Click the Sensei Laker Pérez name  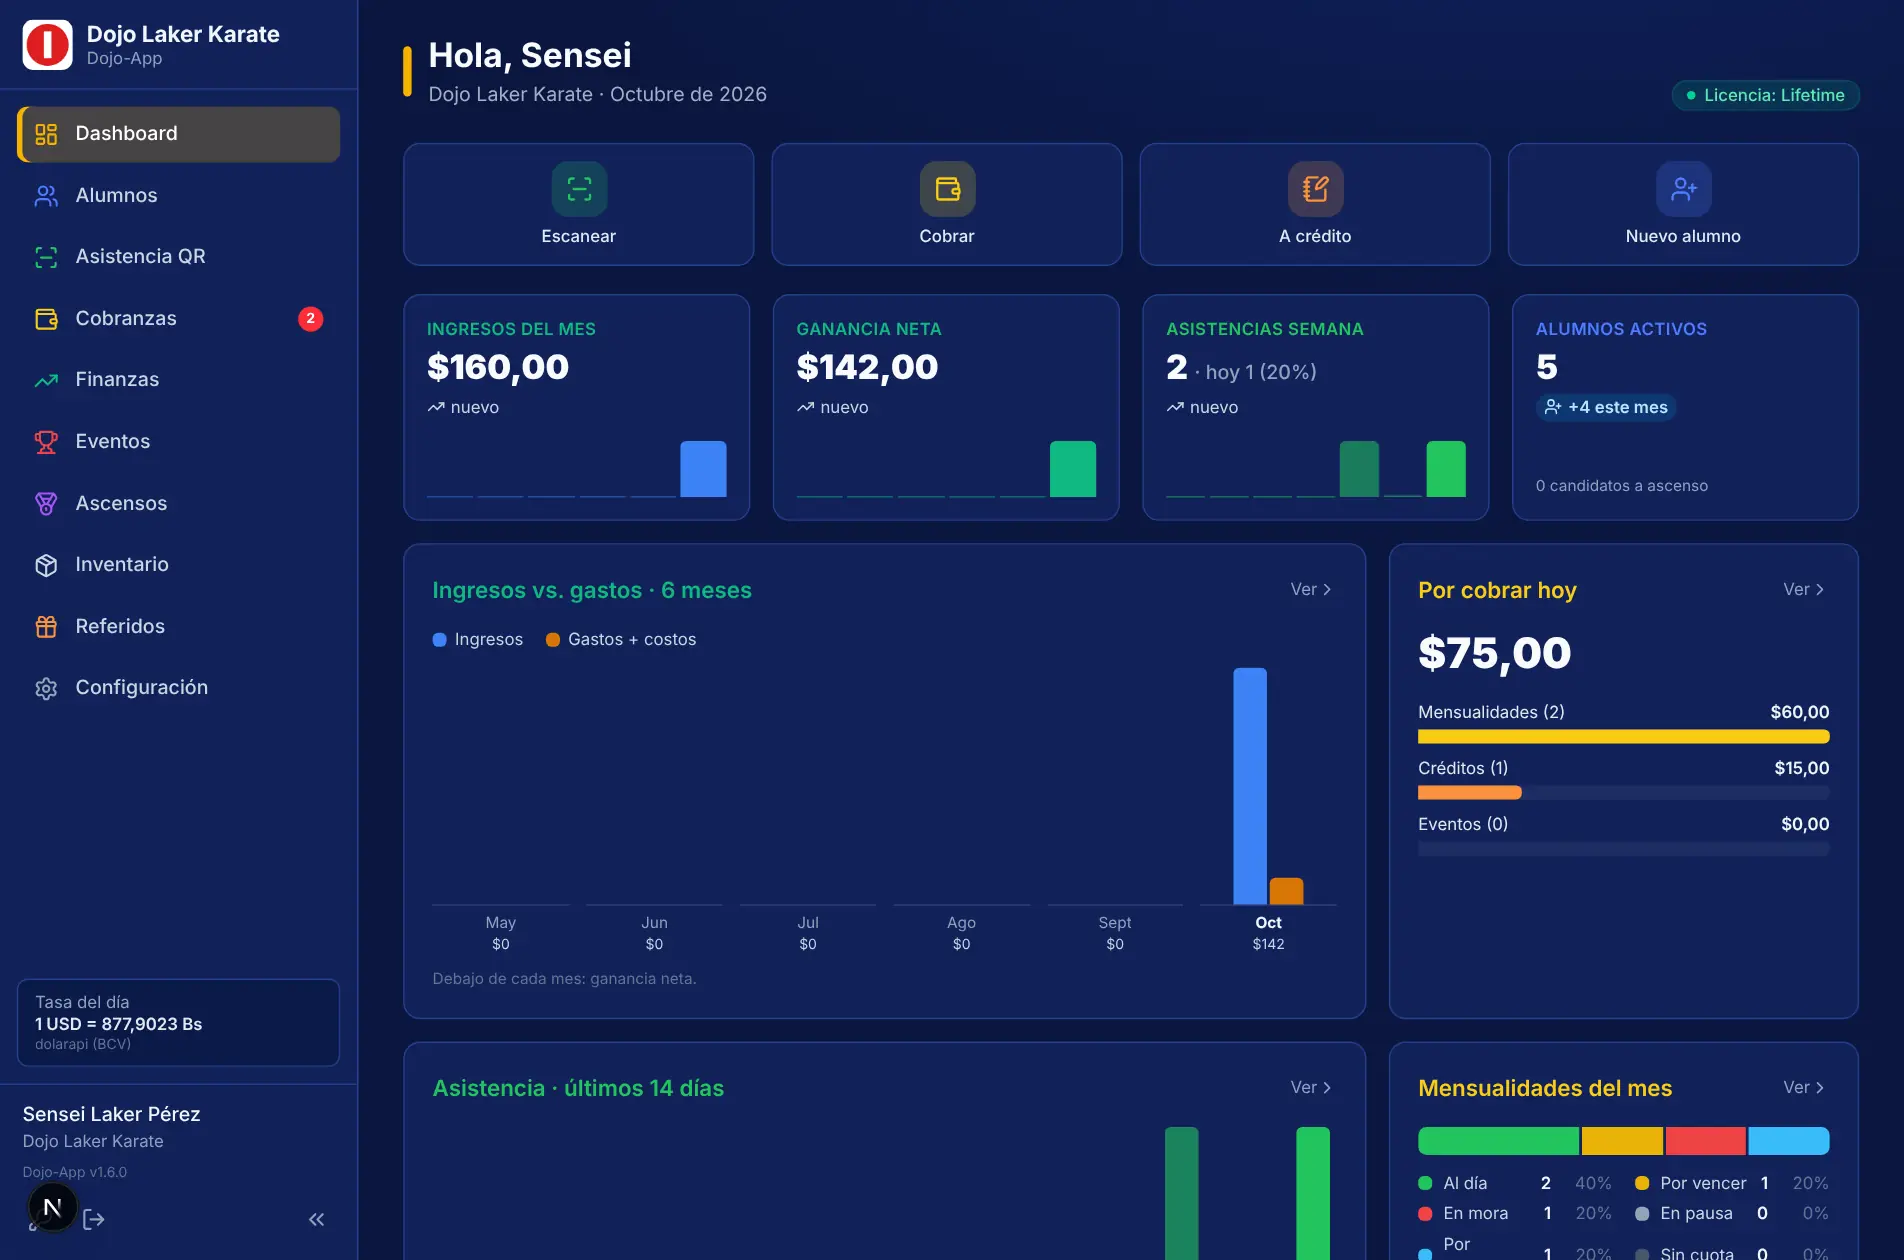coord(111,1114)
